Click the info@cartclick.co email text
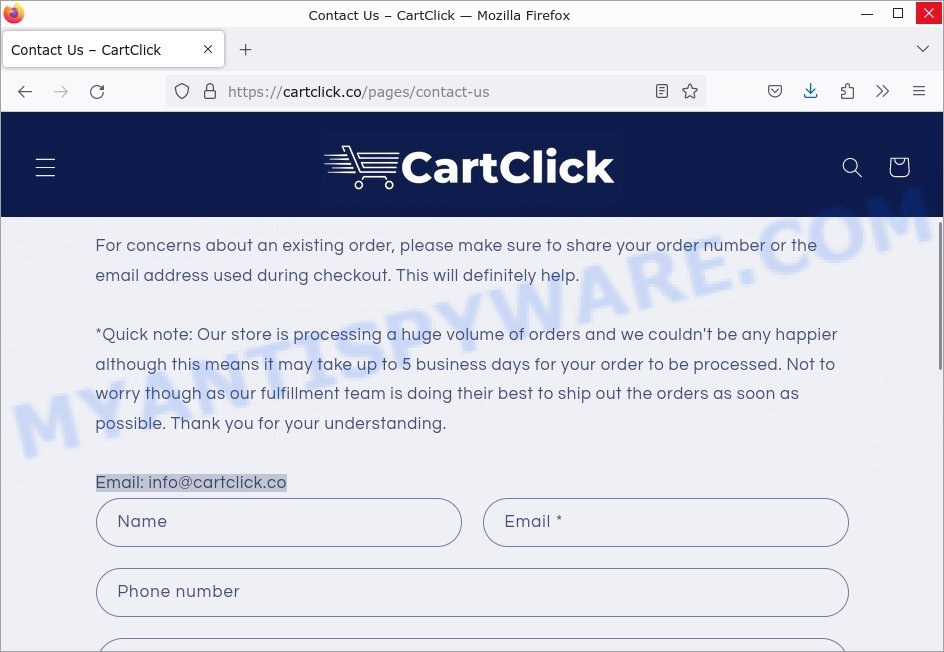This screenshot has height=652, width=944. click(217, 482)
